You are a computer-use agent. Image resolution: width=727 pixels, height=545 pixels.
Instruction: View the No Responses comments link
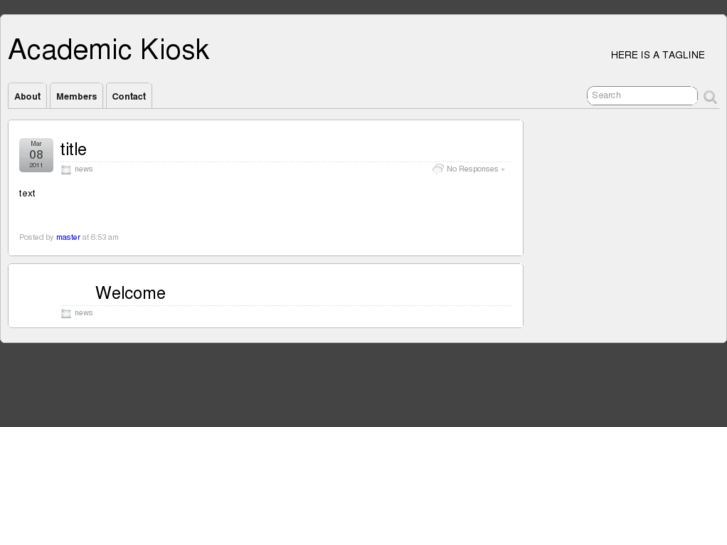click(x=472, y=169)
